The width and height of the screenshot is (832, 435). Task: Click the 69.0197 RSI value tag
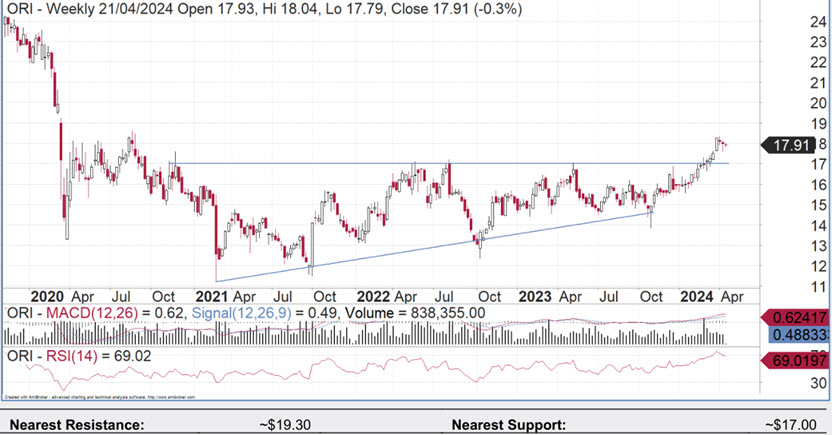pyautogui.click(x=796, y=359)
